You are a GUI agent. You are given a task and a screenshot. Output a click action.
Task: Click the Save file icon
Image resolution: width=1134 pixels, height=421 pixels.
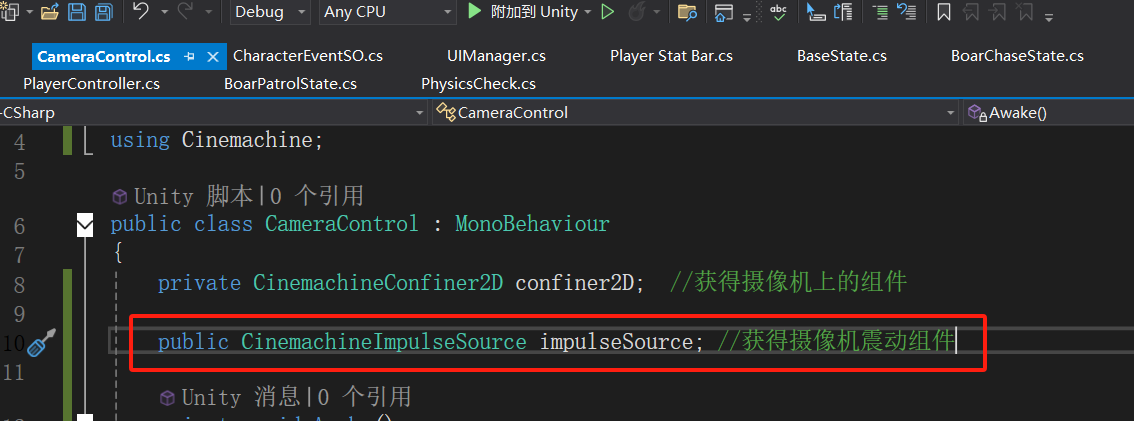[x=77, y=13]
